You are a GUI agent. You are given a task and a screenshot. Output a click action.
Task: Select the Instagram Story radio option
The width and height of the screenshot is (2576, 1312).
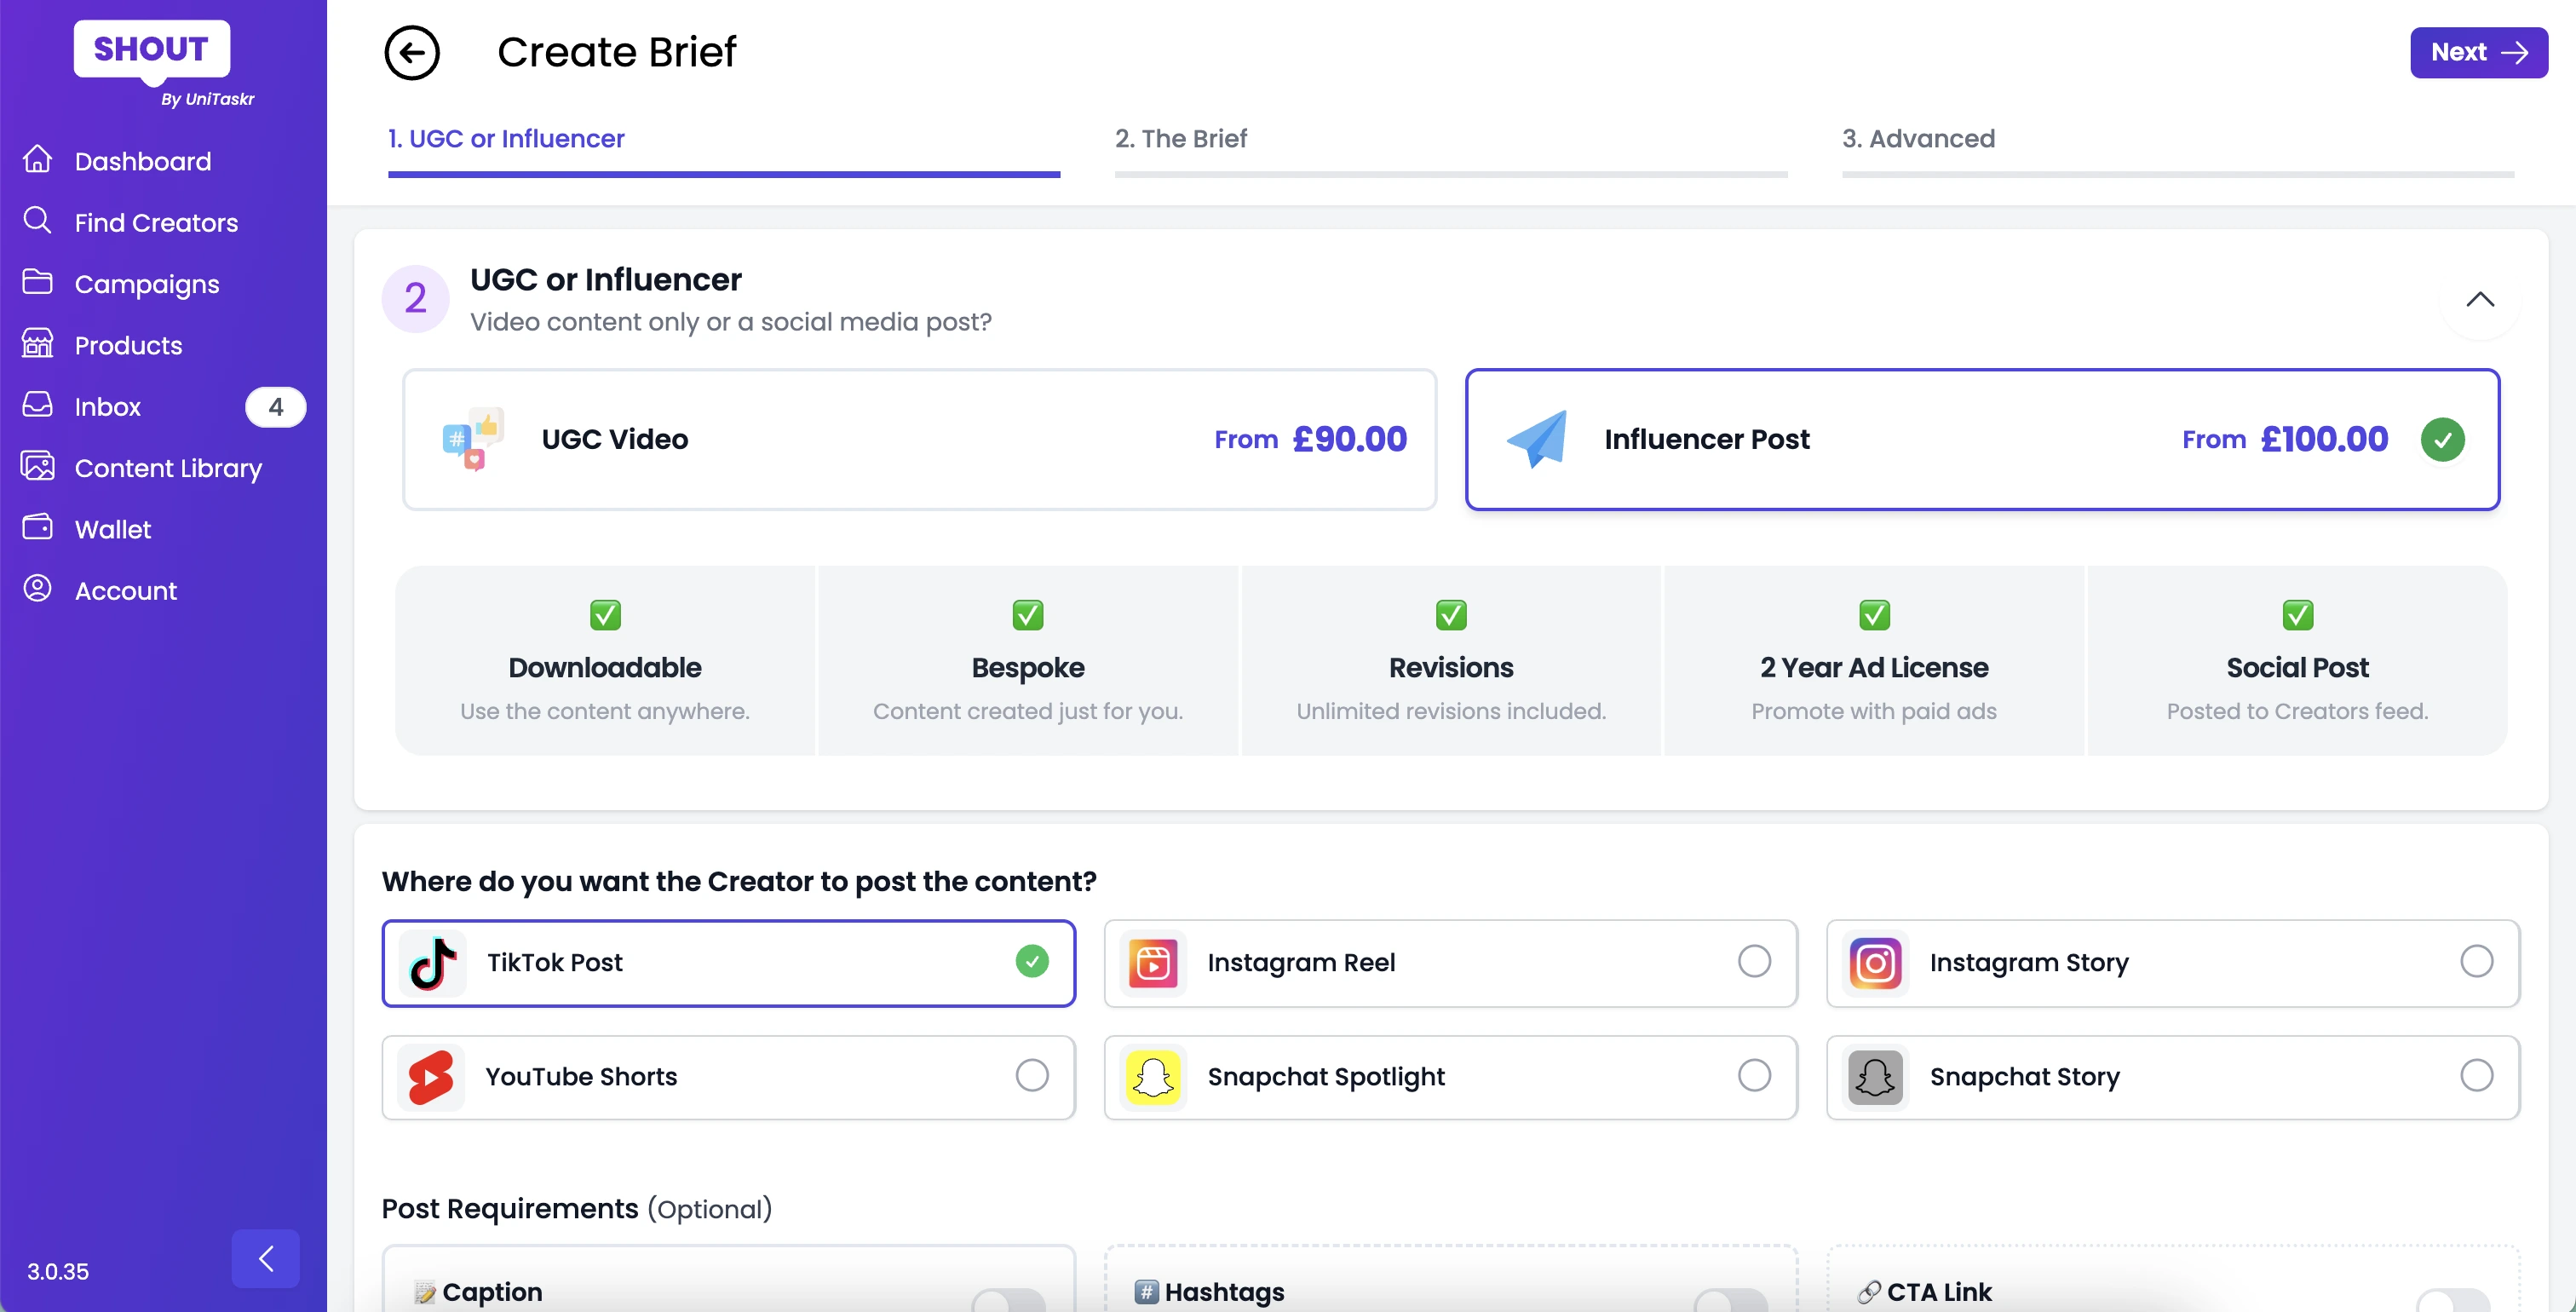(2475, 961)
